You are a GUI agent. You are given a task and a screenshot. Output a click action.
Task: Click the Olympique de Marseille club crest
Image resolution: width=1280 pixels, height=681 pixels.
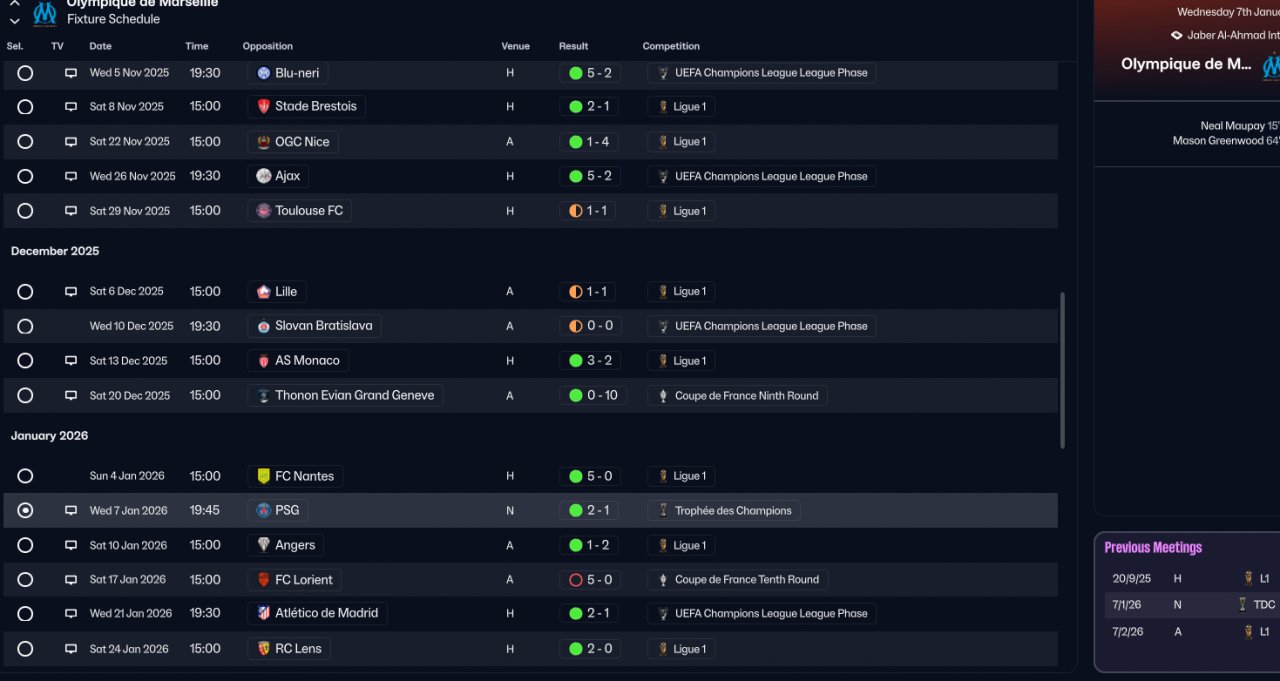[x=45, y=13]
